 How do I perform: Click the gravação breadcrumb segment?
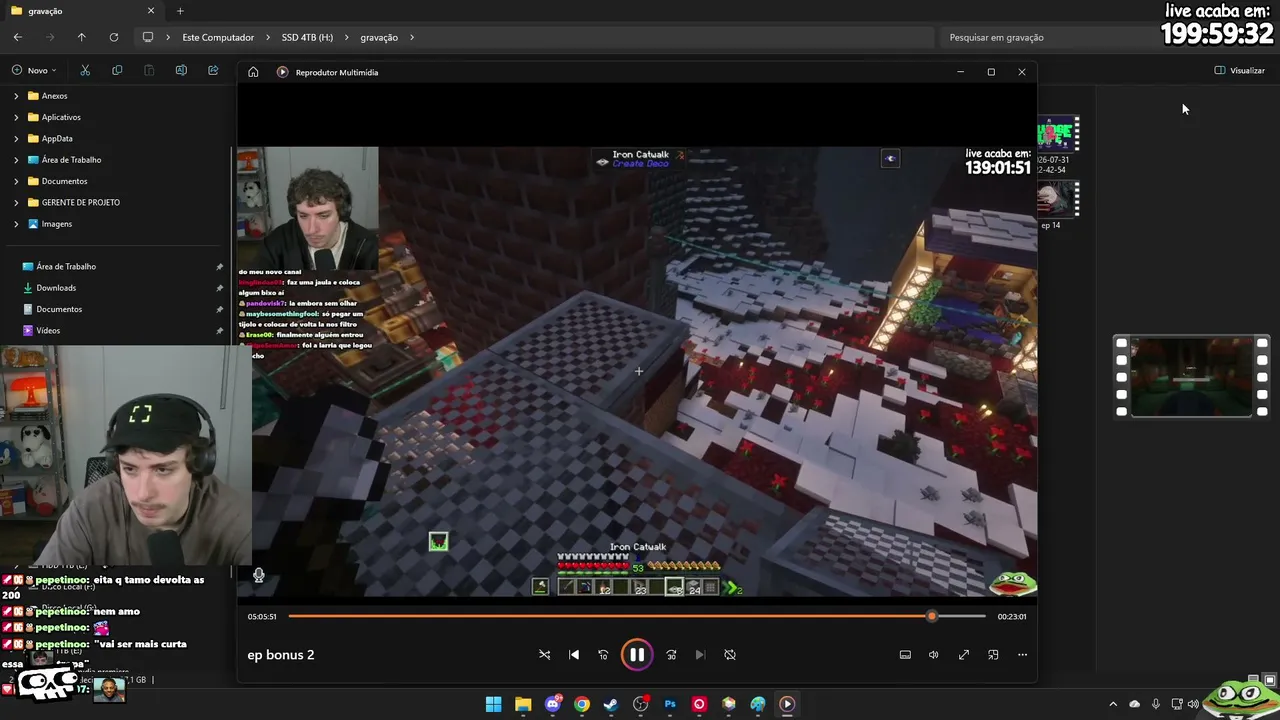(379, 37)
